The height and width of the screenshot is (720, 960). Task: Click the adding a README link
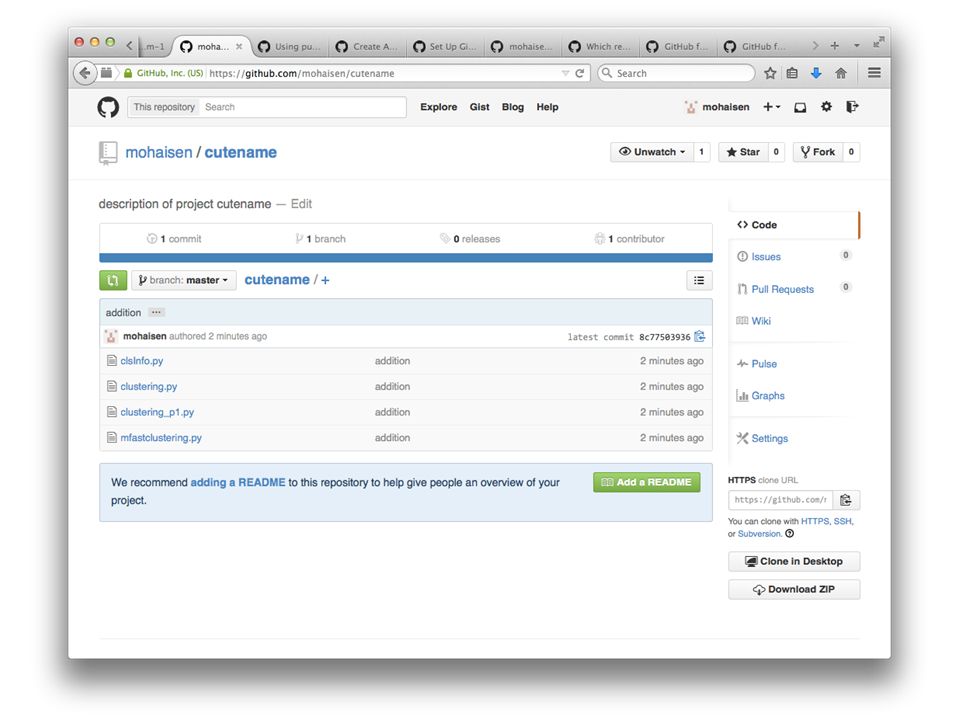click(x=238, y=482)
